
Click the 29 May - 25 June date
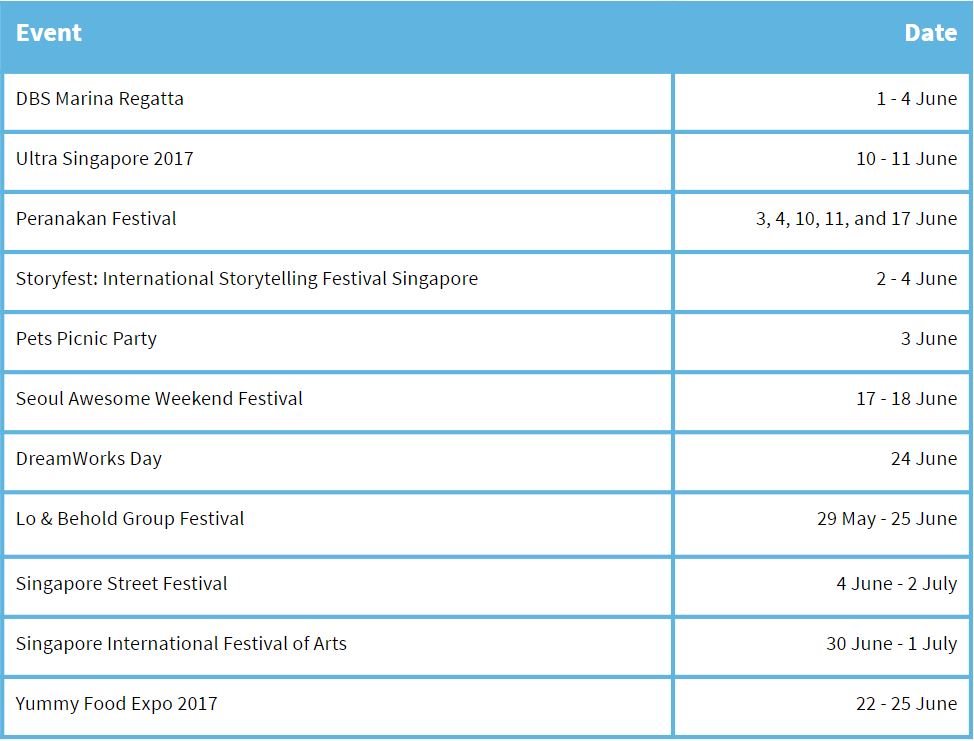click(886, 519)
